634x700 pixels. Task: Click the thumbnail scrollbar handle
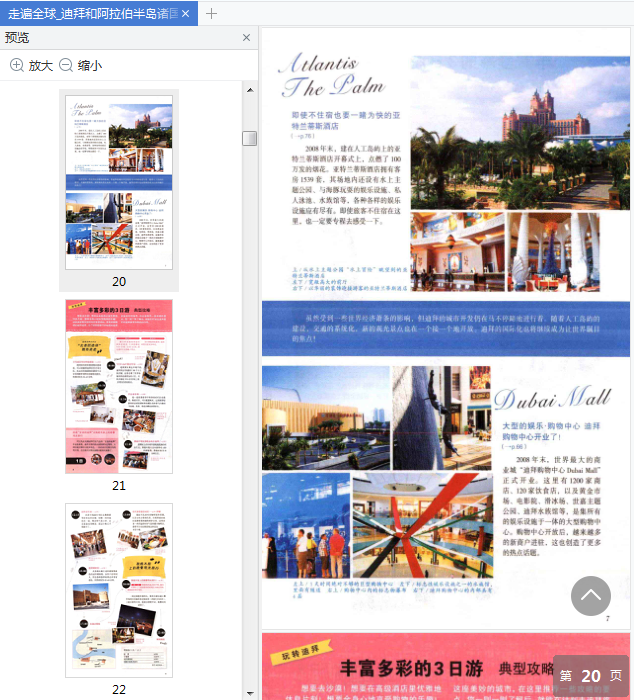tap(250, 138)
